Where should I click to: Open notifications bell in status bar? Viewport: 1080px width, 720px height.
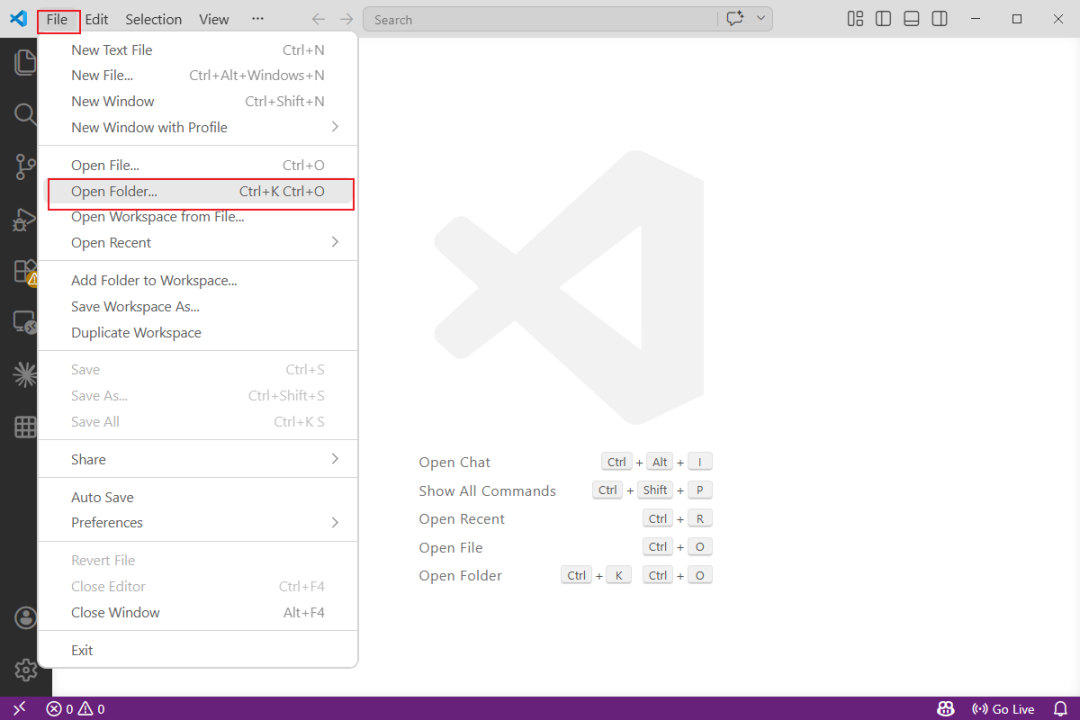[x=1061, y=708]
